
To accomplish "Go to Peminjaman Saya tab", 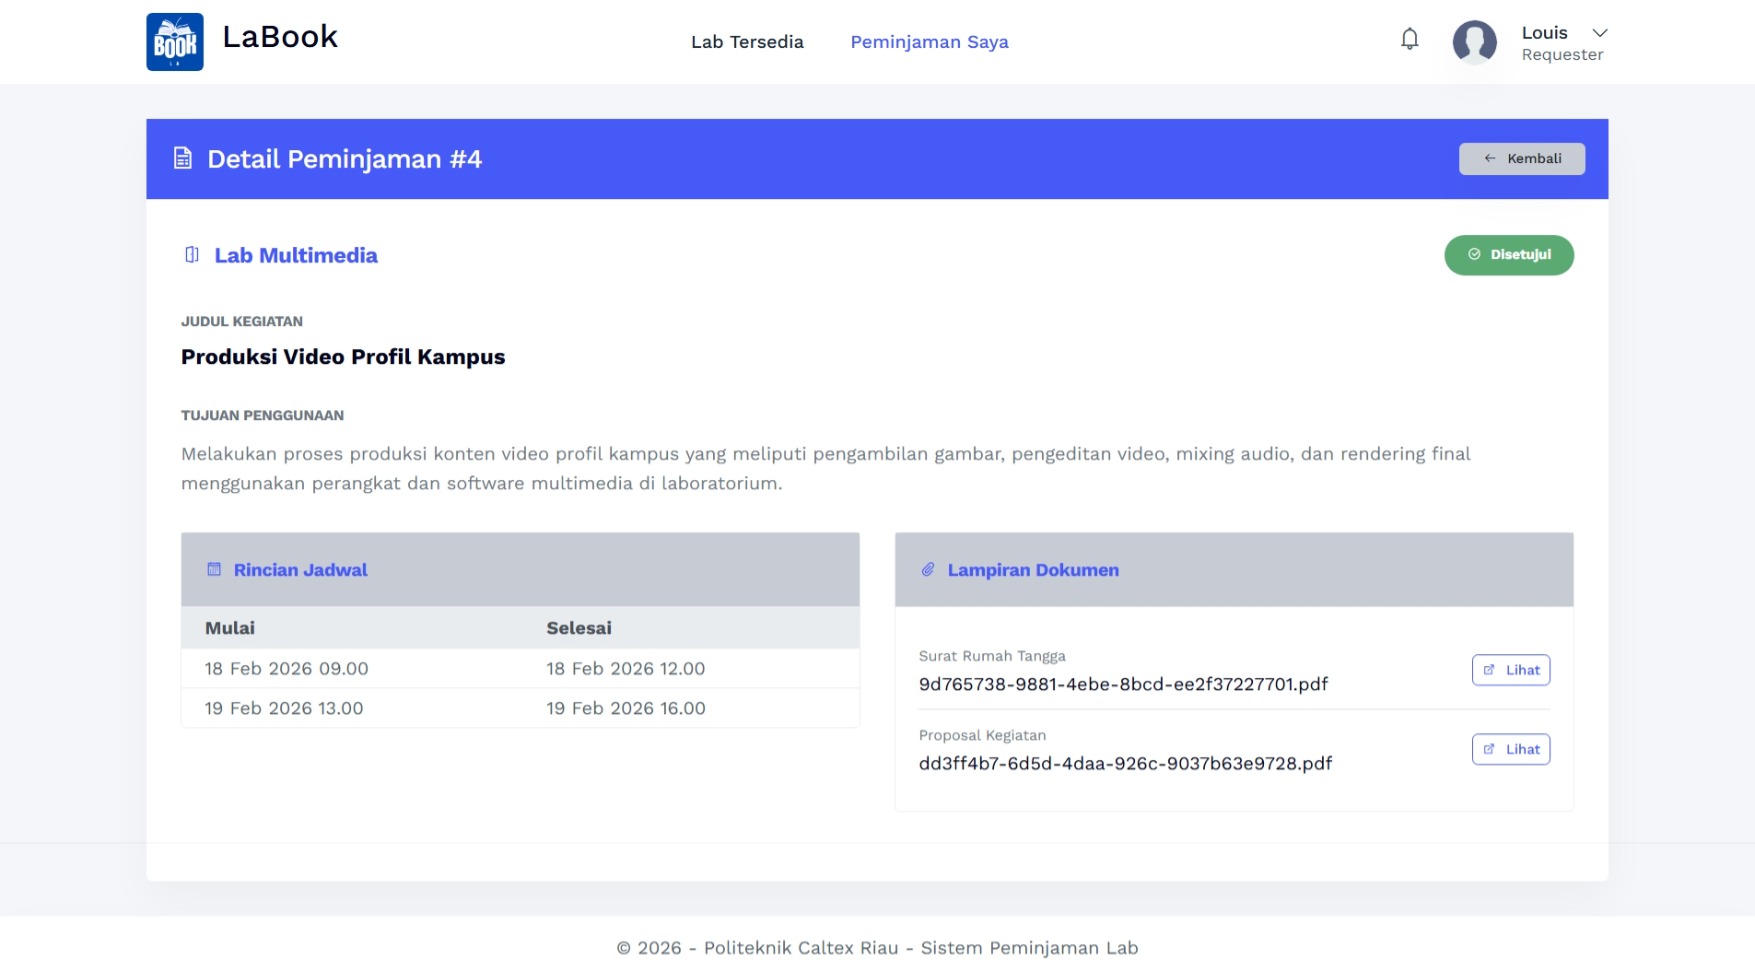I will tap(929, 42).
